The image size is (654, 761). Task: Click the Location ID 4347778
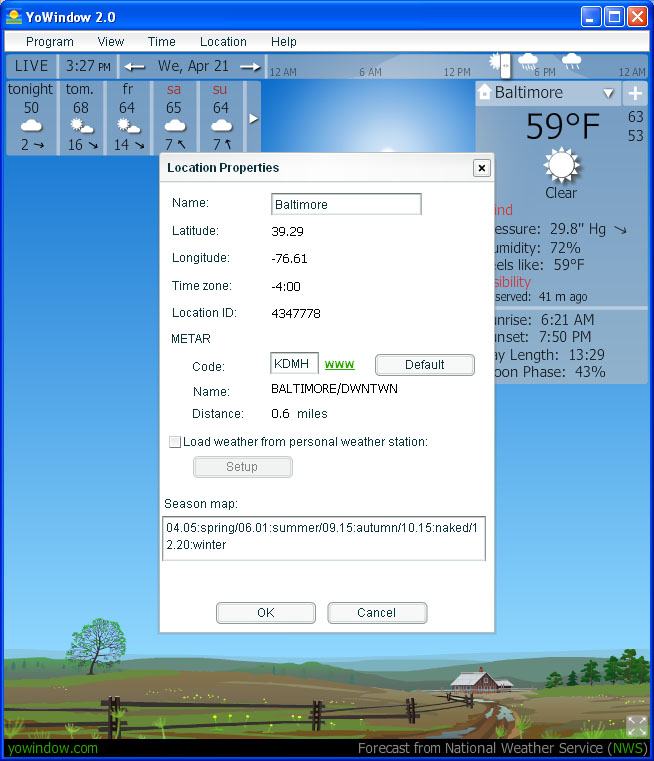point(296,314)
